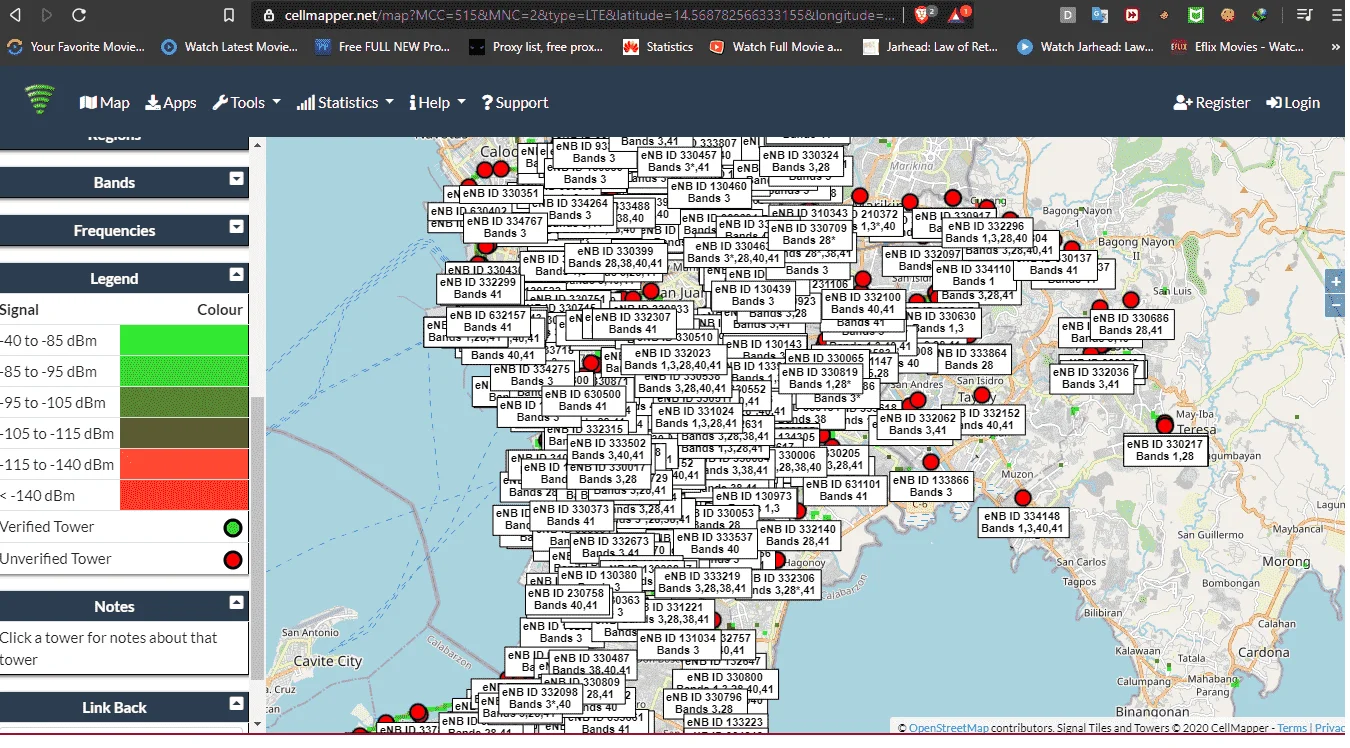Open the OpenStreetMap attribution link

pos(948,728)
